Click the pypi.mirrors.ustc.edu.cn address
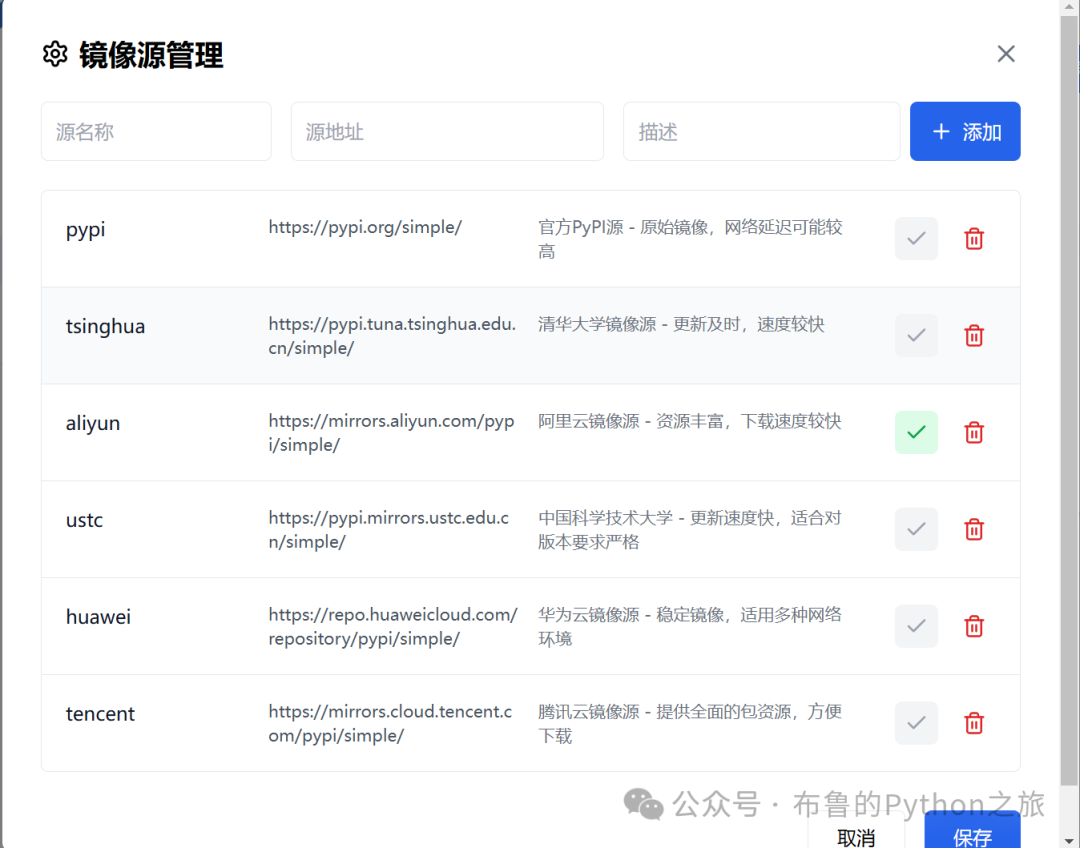The height and width of the screenshot is (848, 1080). click(x=388, y=530)
